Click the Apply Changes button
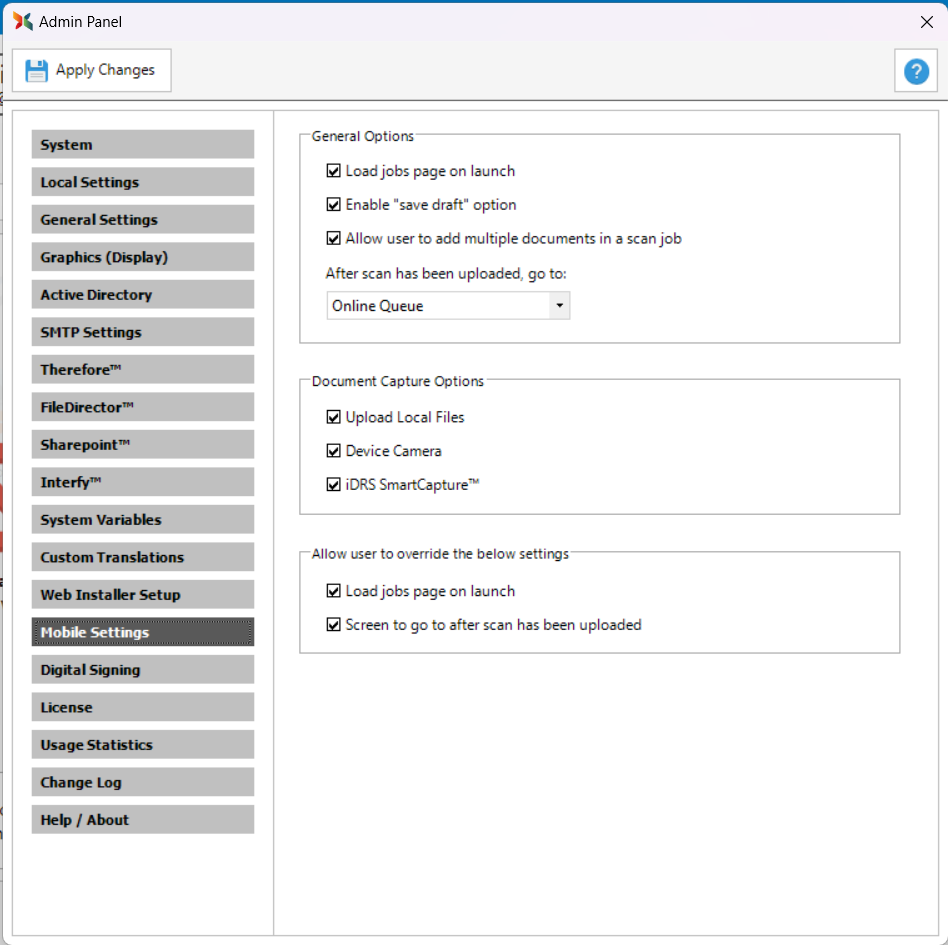This screenshot has height=945, width=948. 92,70
